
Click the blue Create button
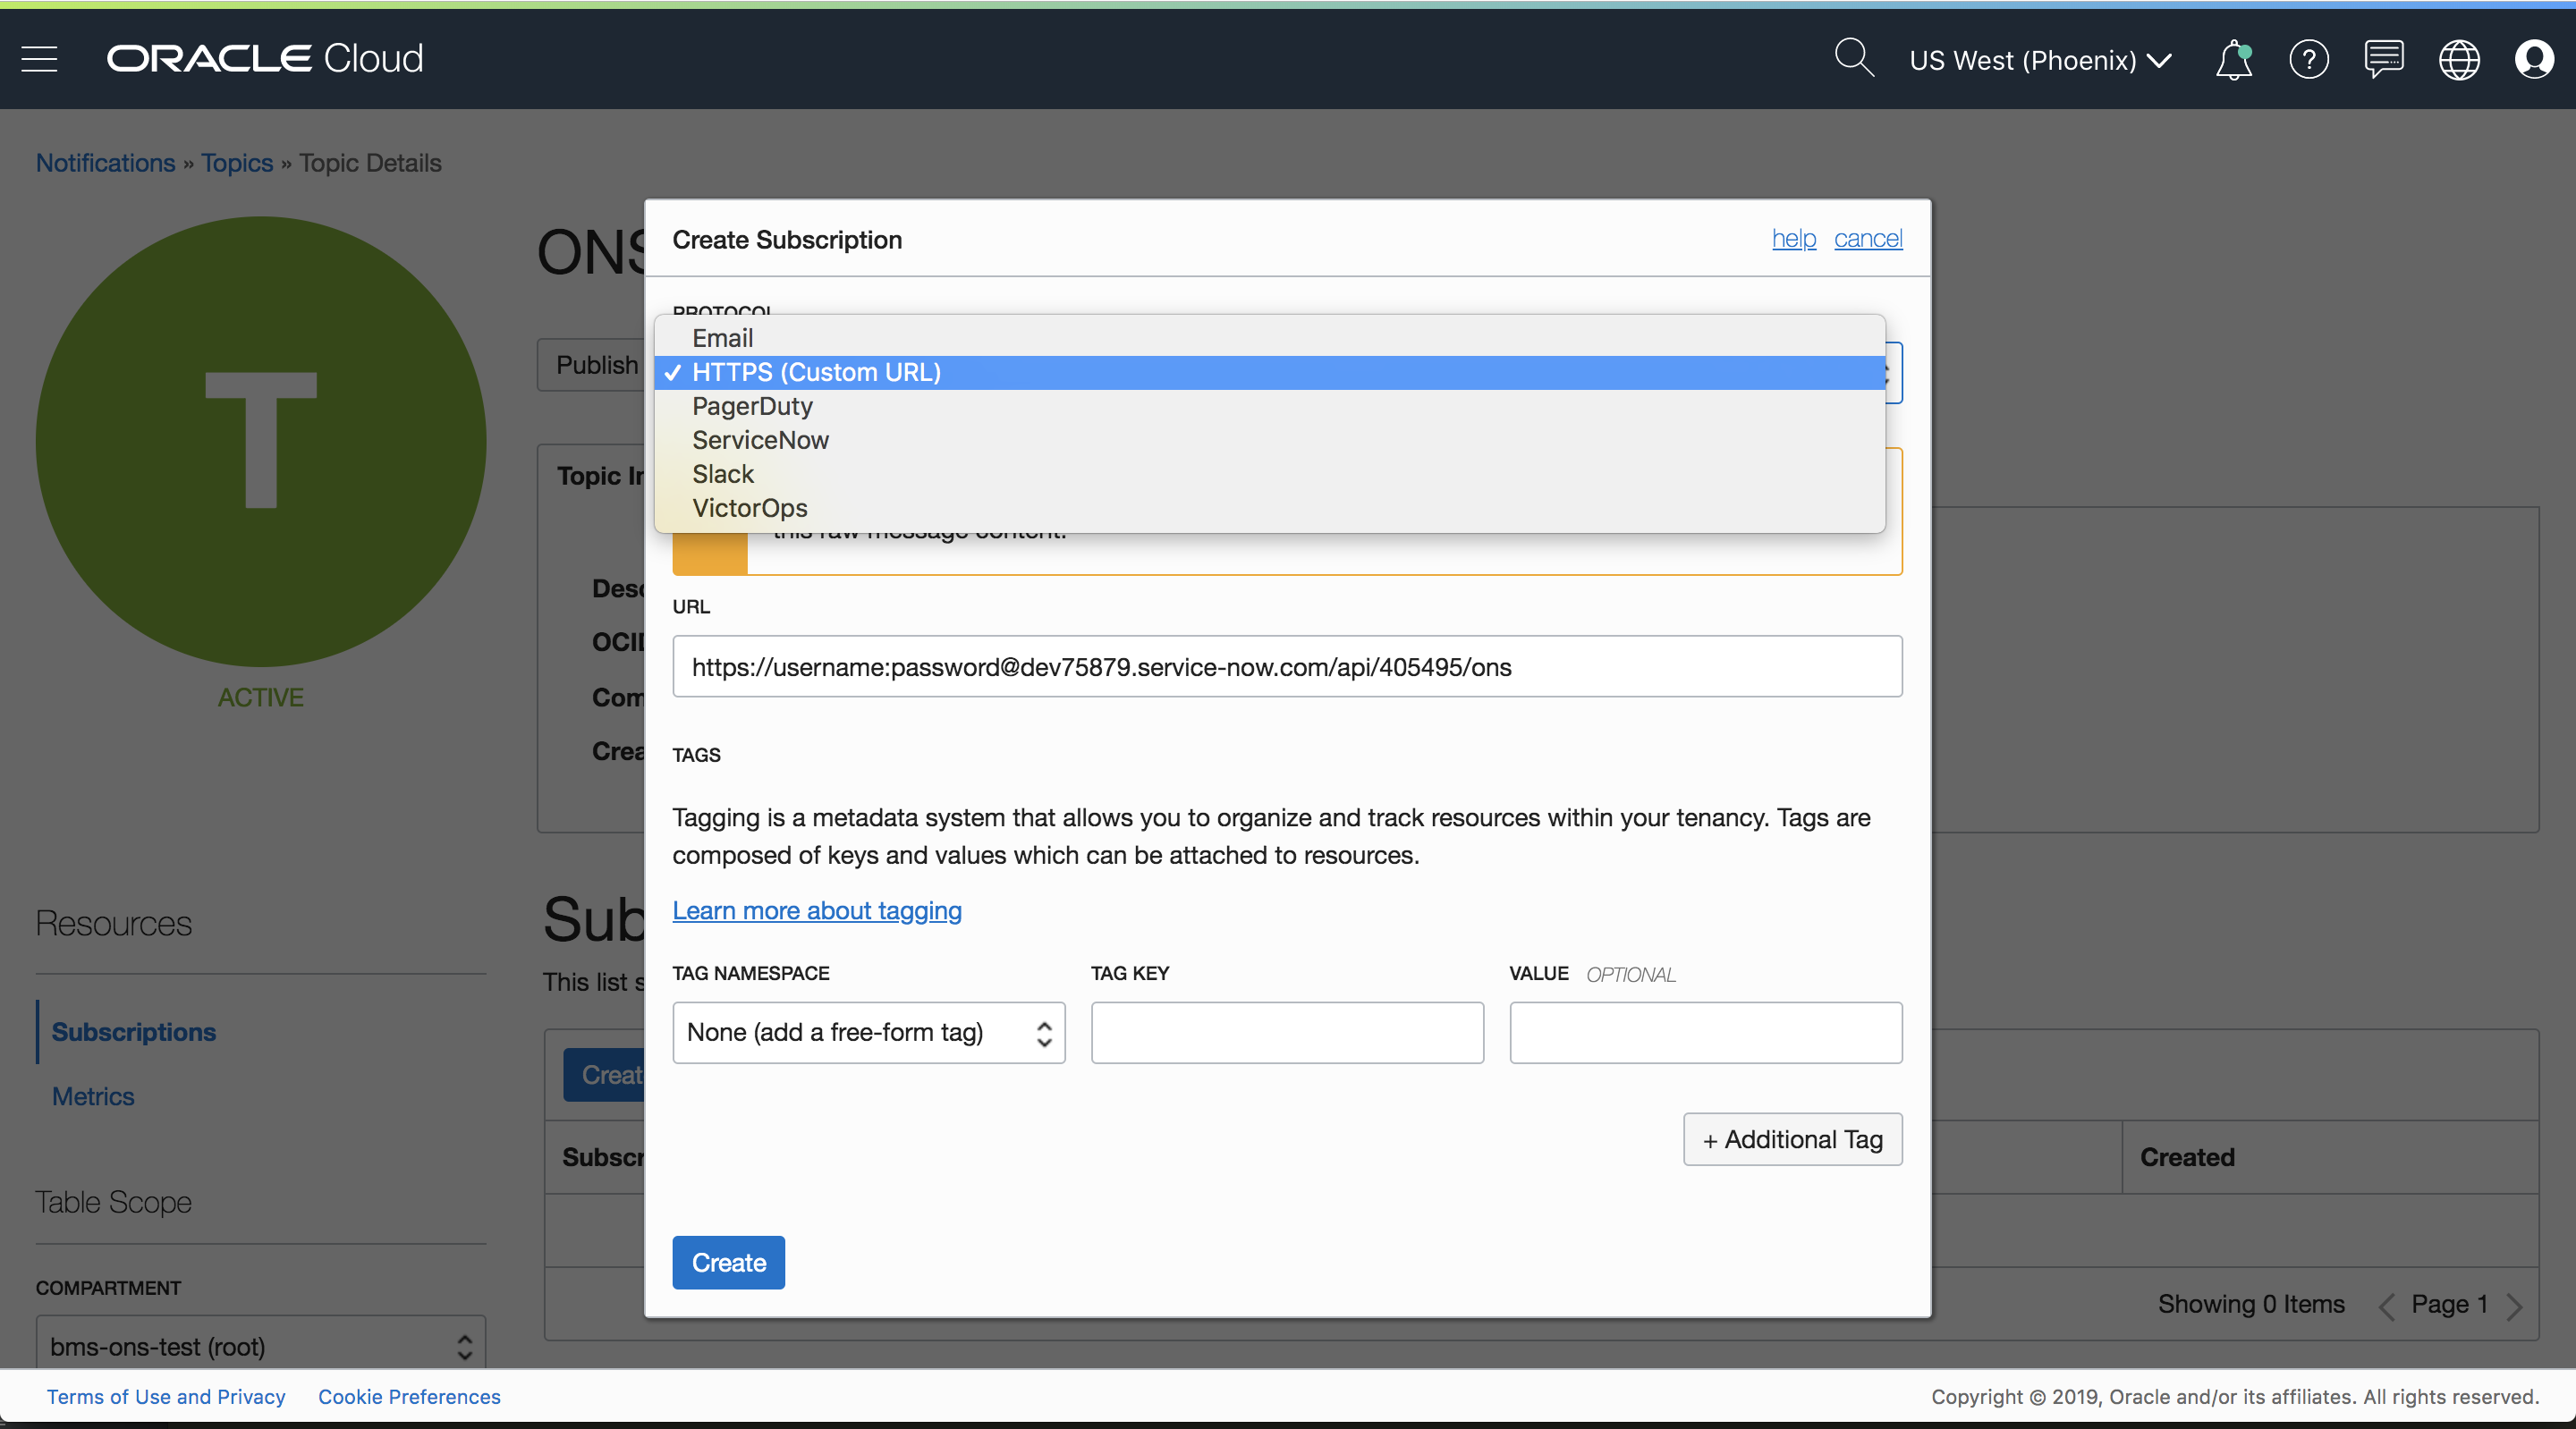pos(728,1262)
